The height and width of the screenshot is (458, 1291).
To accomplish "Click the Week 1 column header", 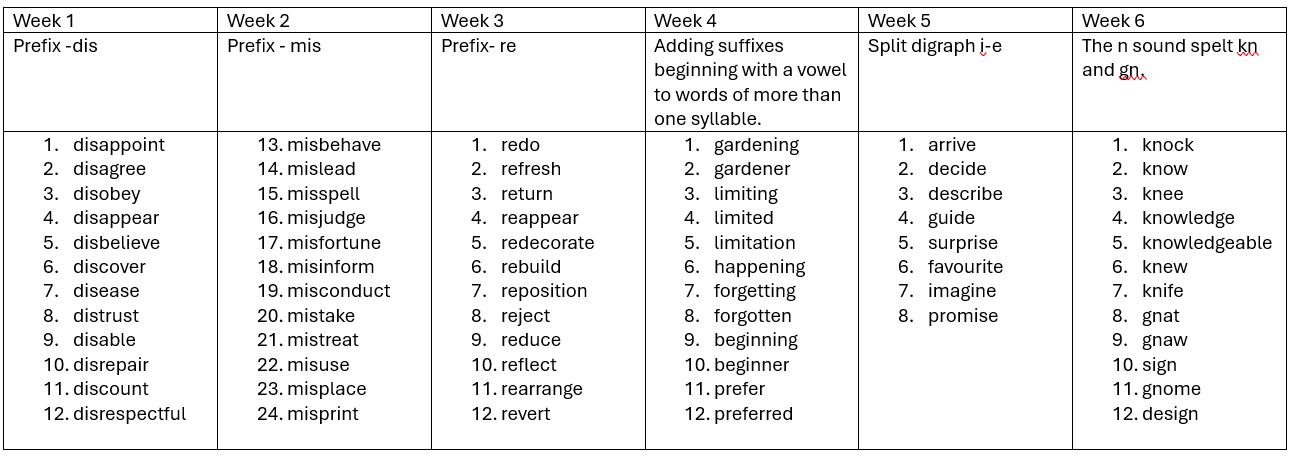I will 43,21.
